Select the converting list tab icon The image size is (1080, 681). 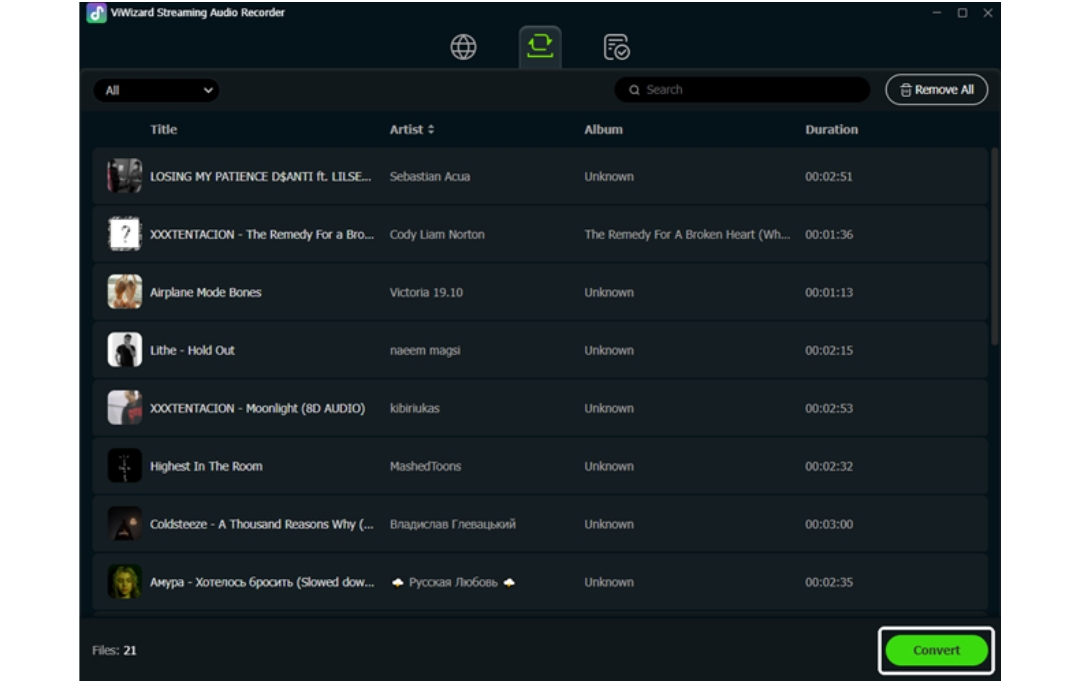[540, 46]
